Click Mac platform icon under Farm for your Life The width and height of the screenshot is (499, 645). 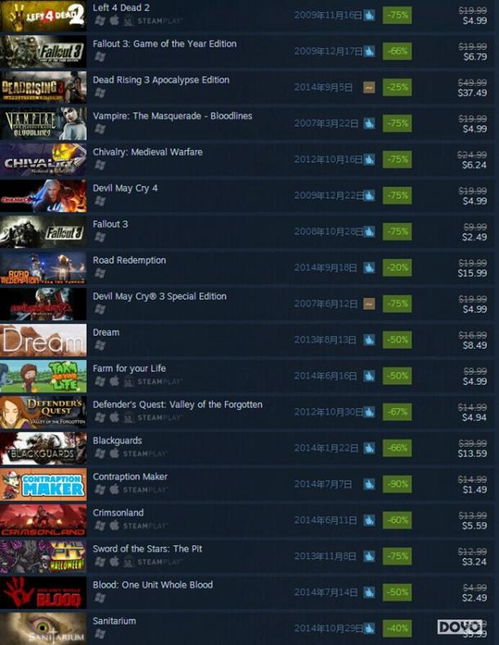(x=114, y=381)
